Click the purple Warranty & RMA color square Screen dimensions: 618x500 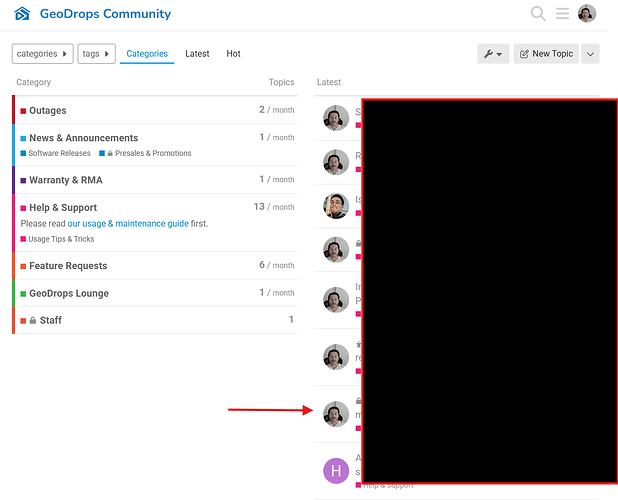click(23, 180)
